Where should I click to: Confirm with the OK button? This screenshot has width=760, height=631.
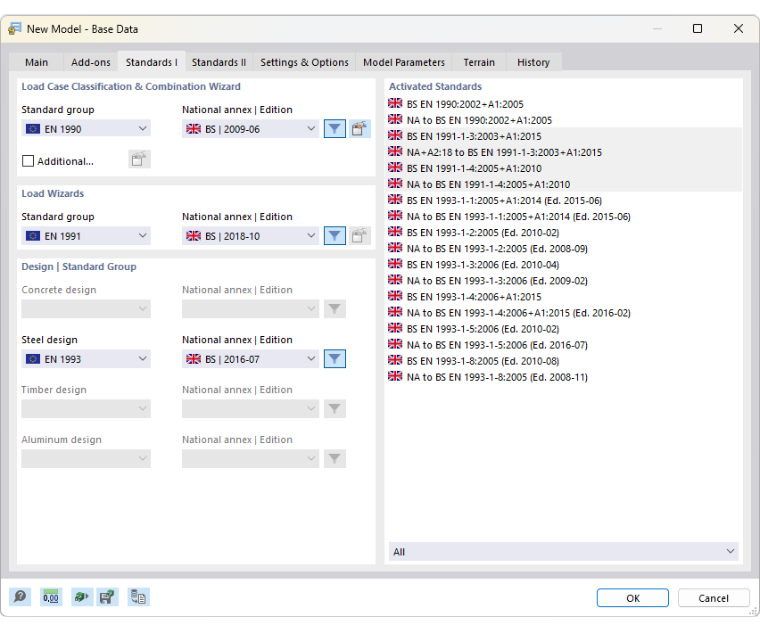click(633, 598)
